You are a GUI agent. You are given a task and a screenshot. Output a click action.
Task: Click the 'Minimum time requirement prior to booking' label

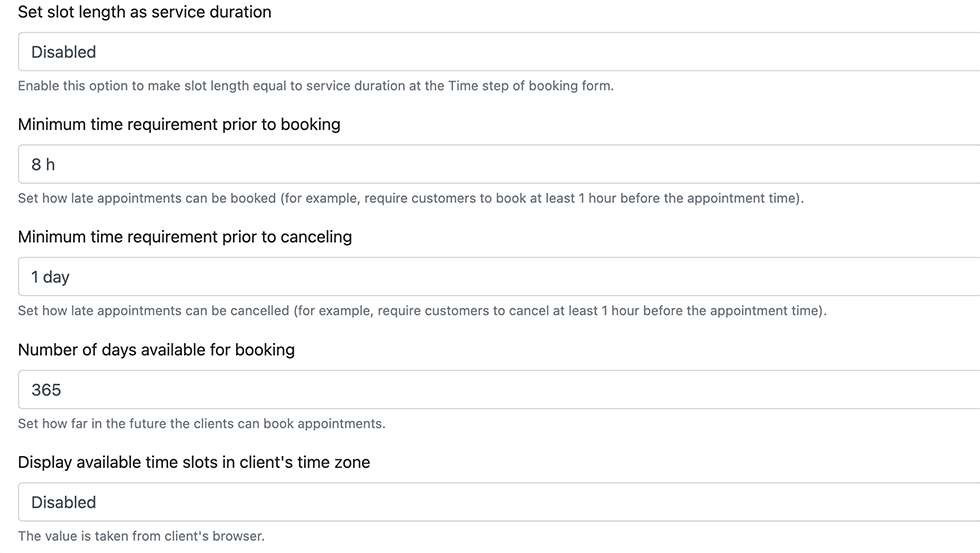pyautogui.click(x=179, y=125)
